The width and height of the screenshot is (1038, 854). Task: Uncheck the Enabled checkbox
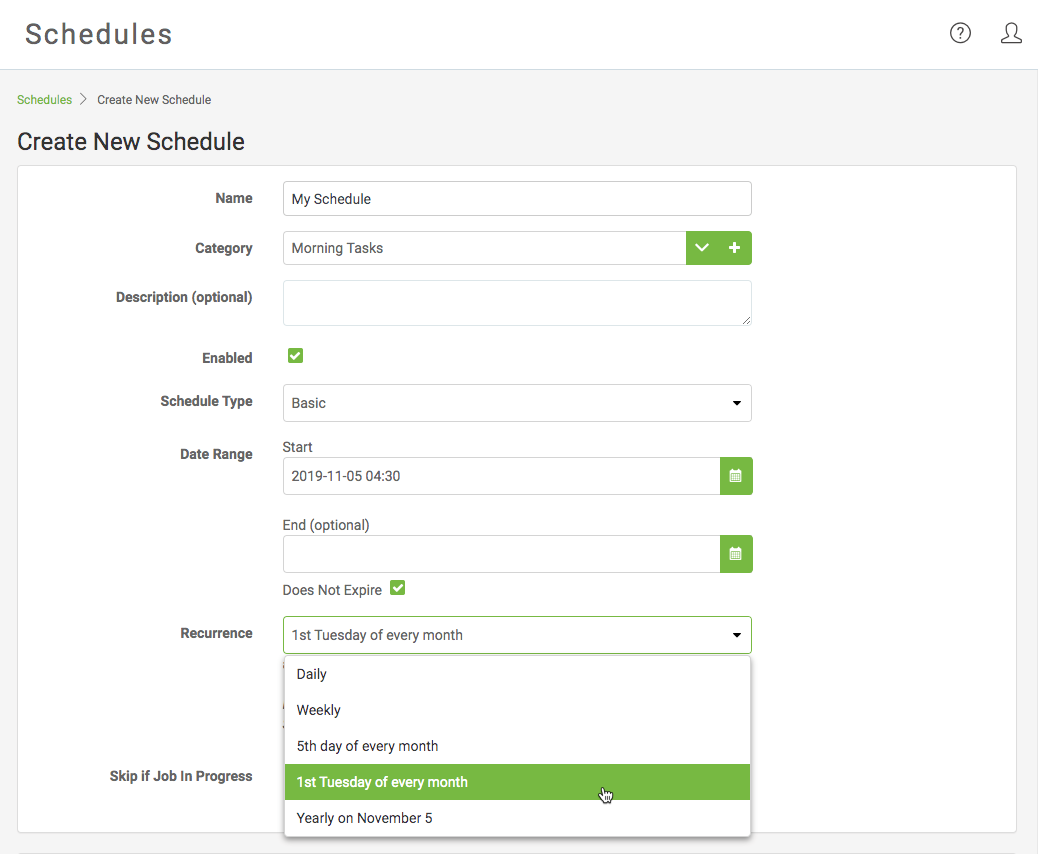pos(295,356)
